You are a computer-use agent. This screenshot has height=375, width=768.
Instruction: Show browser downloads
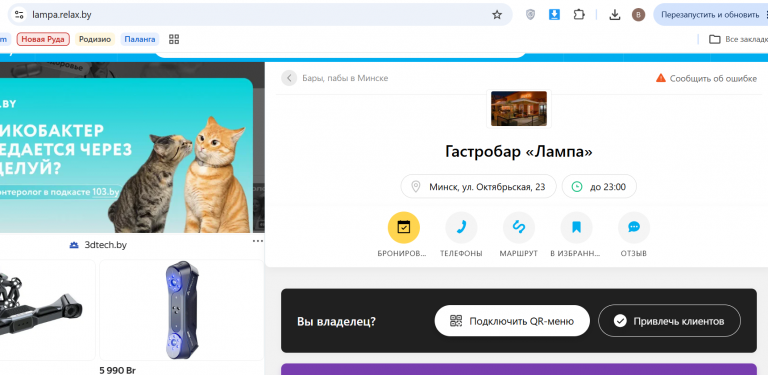point(615,15)
